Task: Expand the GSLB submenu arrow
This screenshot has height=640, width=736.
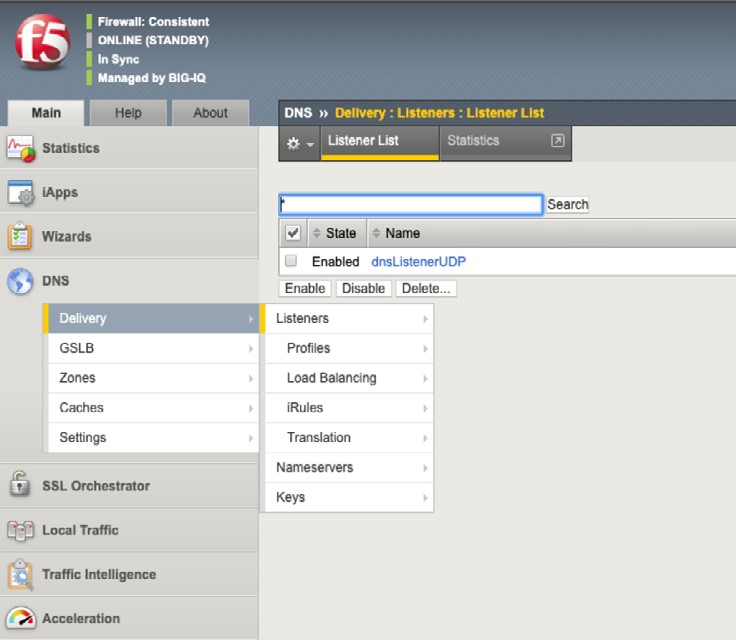Action: (251, 348)
